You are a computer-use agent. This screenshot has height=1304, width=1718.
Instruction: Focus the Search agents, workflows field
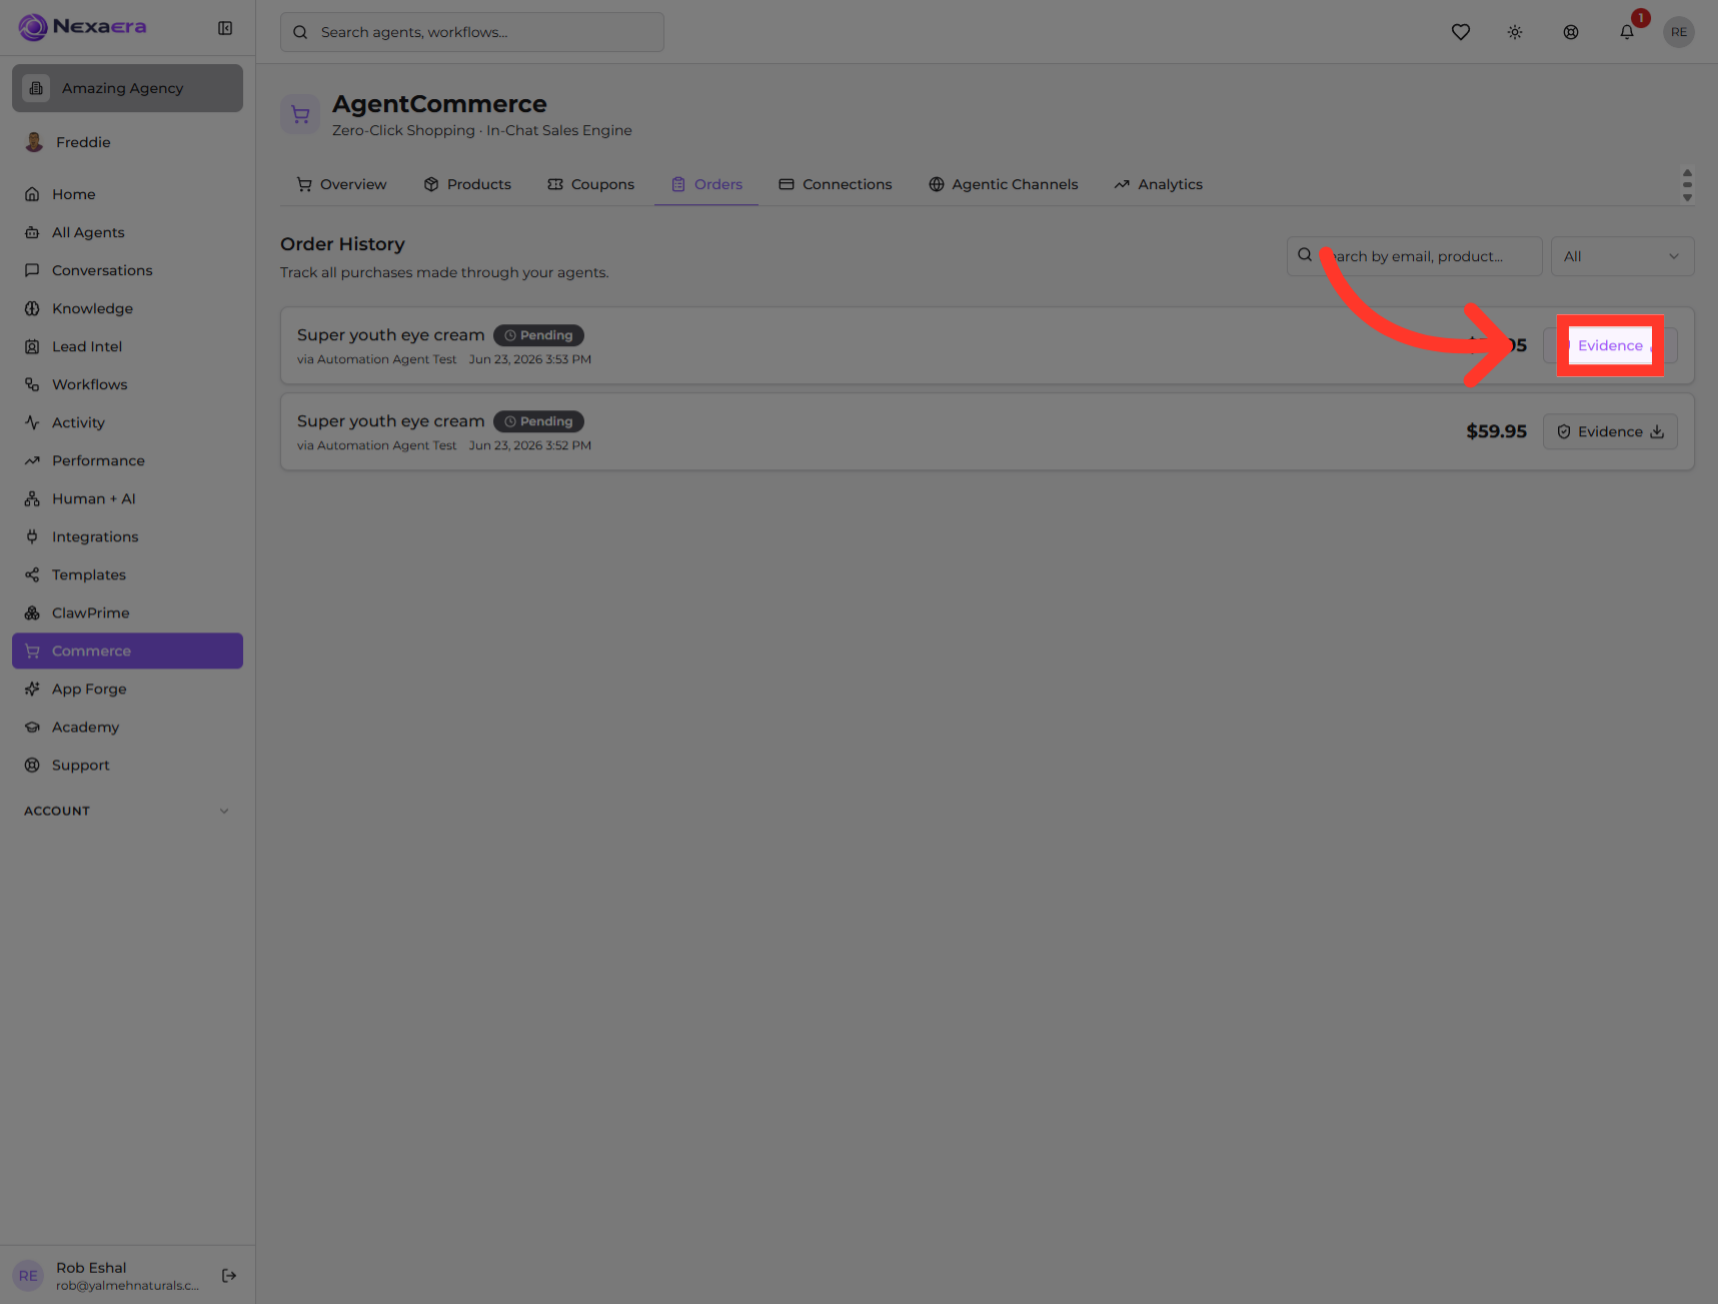coord(472,32)
